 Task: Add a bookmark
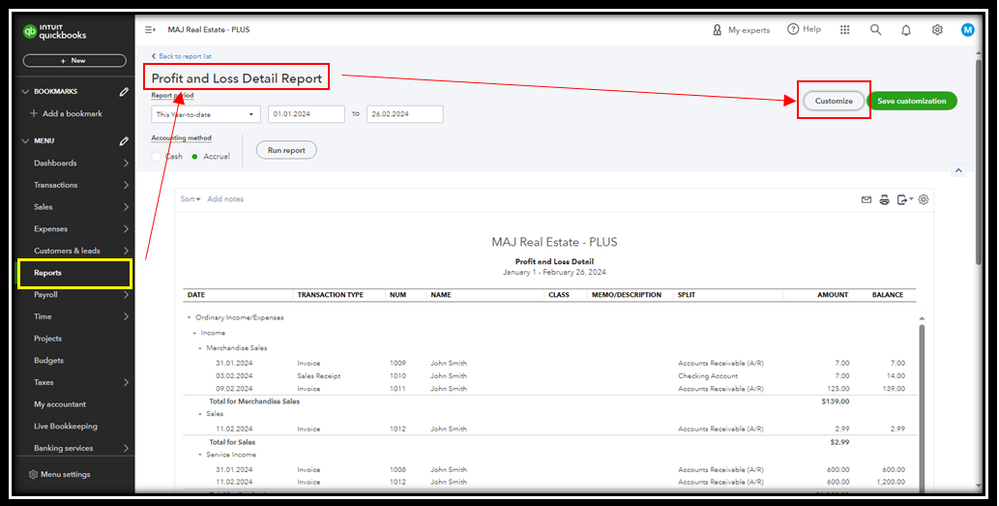click(x=66, y=113)
